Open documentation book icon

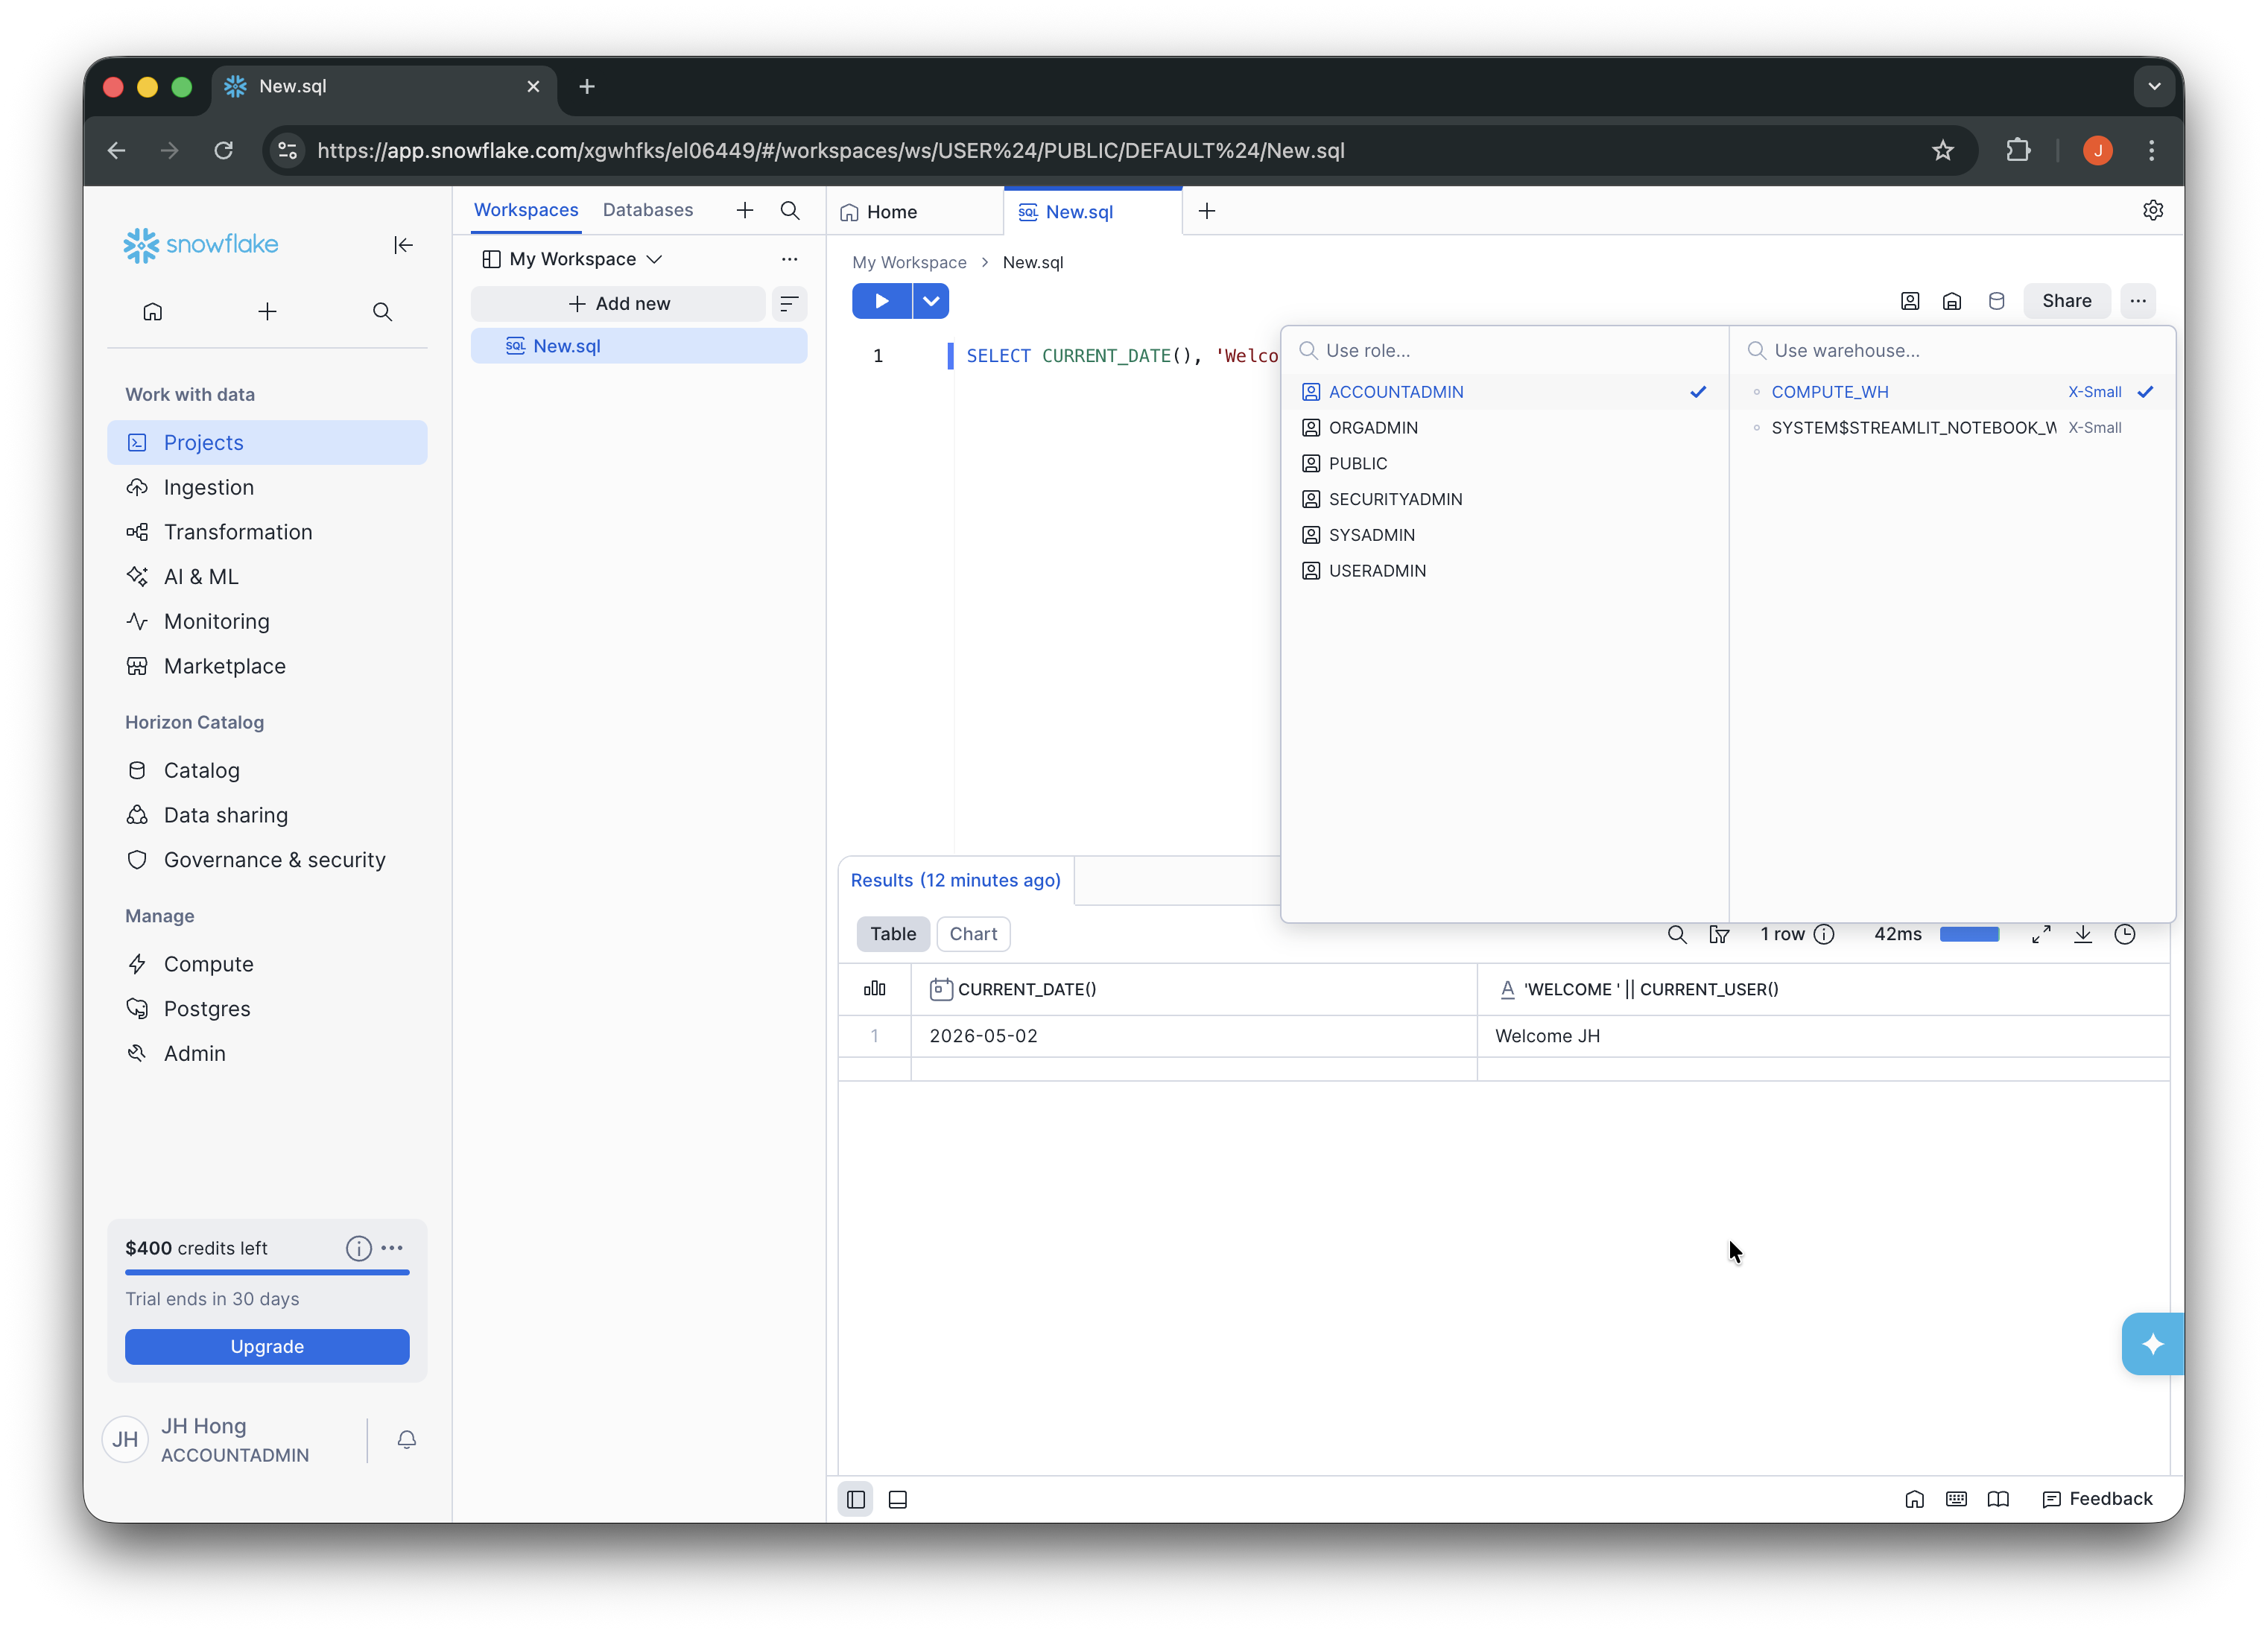[x=1998, y=1499]
